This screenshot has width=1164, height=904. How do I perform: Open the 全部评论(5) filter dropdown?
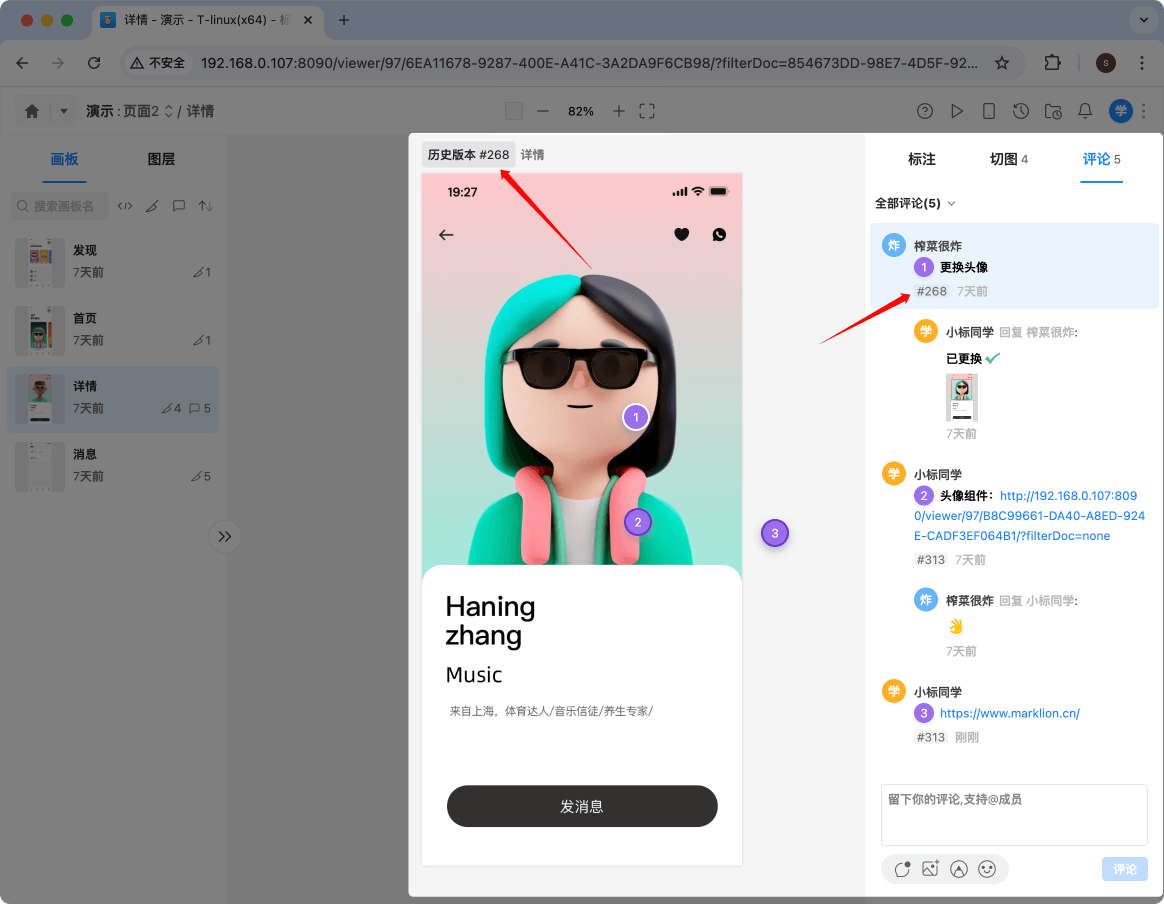point(915,202)
